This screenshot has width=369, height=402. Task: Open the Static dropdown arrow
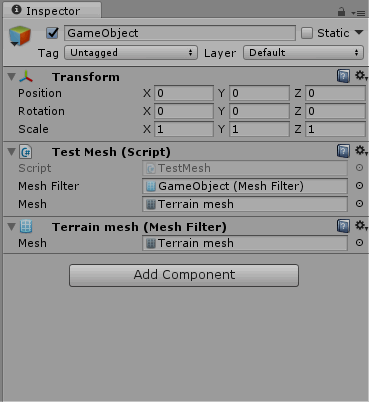pyautogui.click(x=359, y=32)
